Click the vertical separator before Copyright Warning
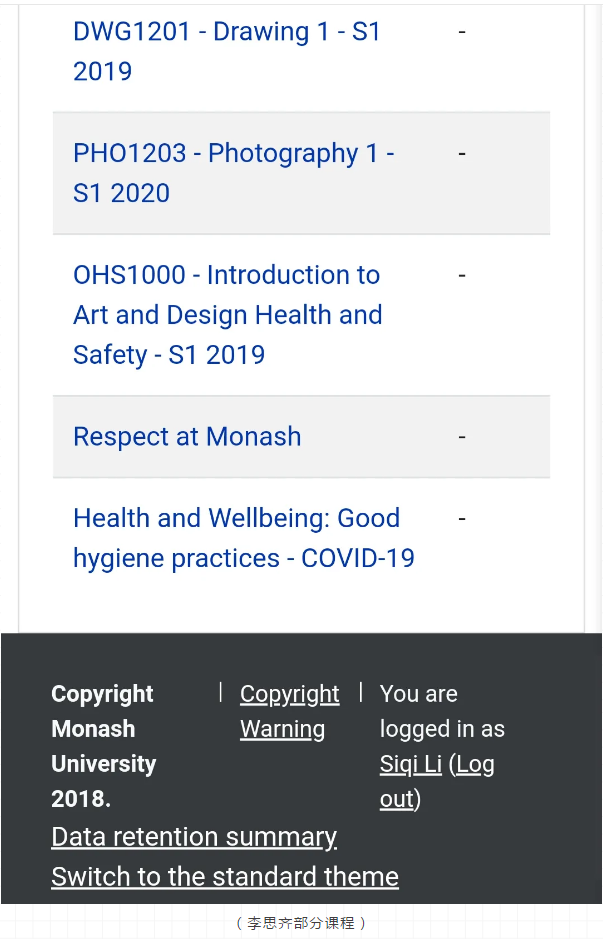The height and width of the screenshot is (939, 603). coord(221,692)
